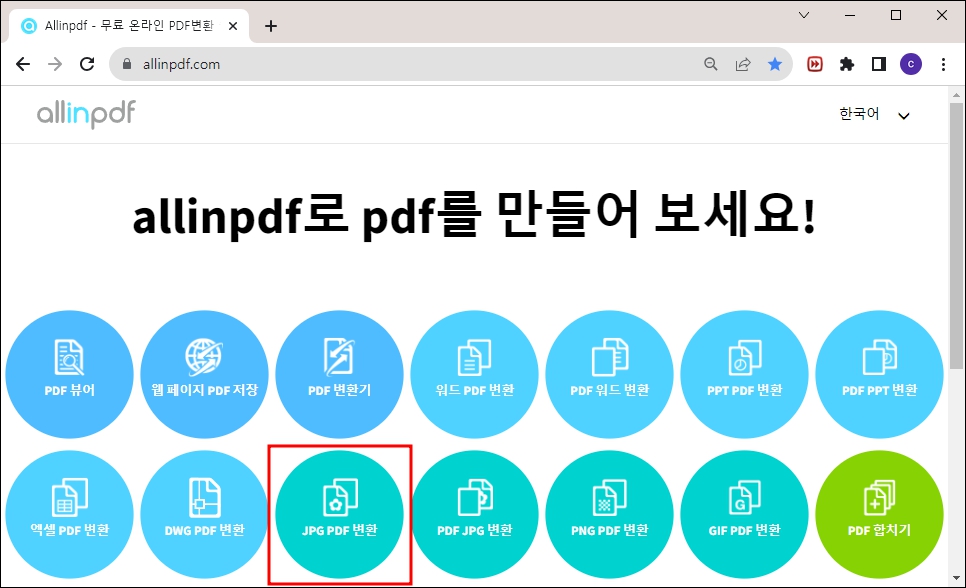Click the scrollbar down arrow

(x=956, y=578)
